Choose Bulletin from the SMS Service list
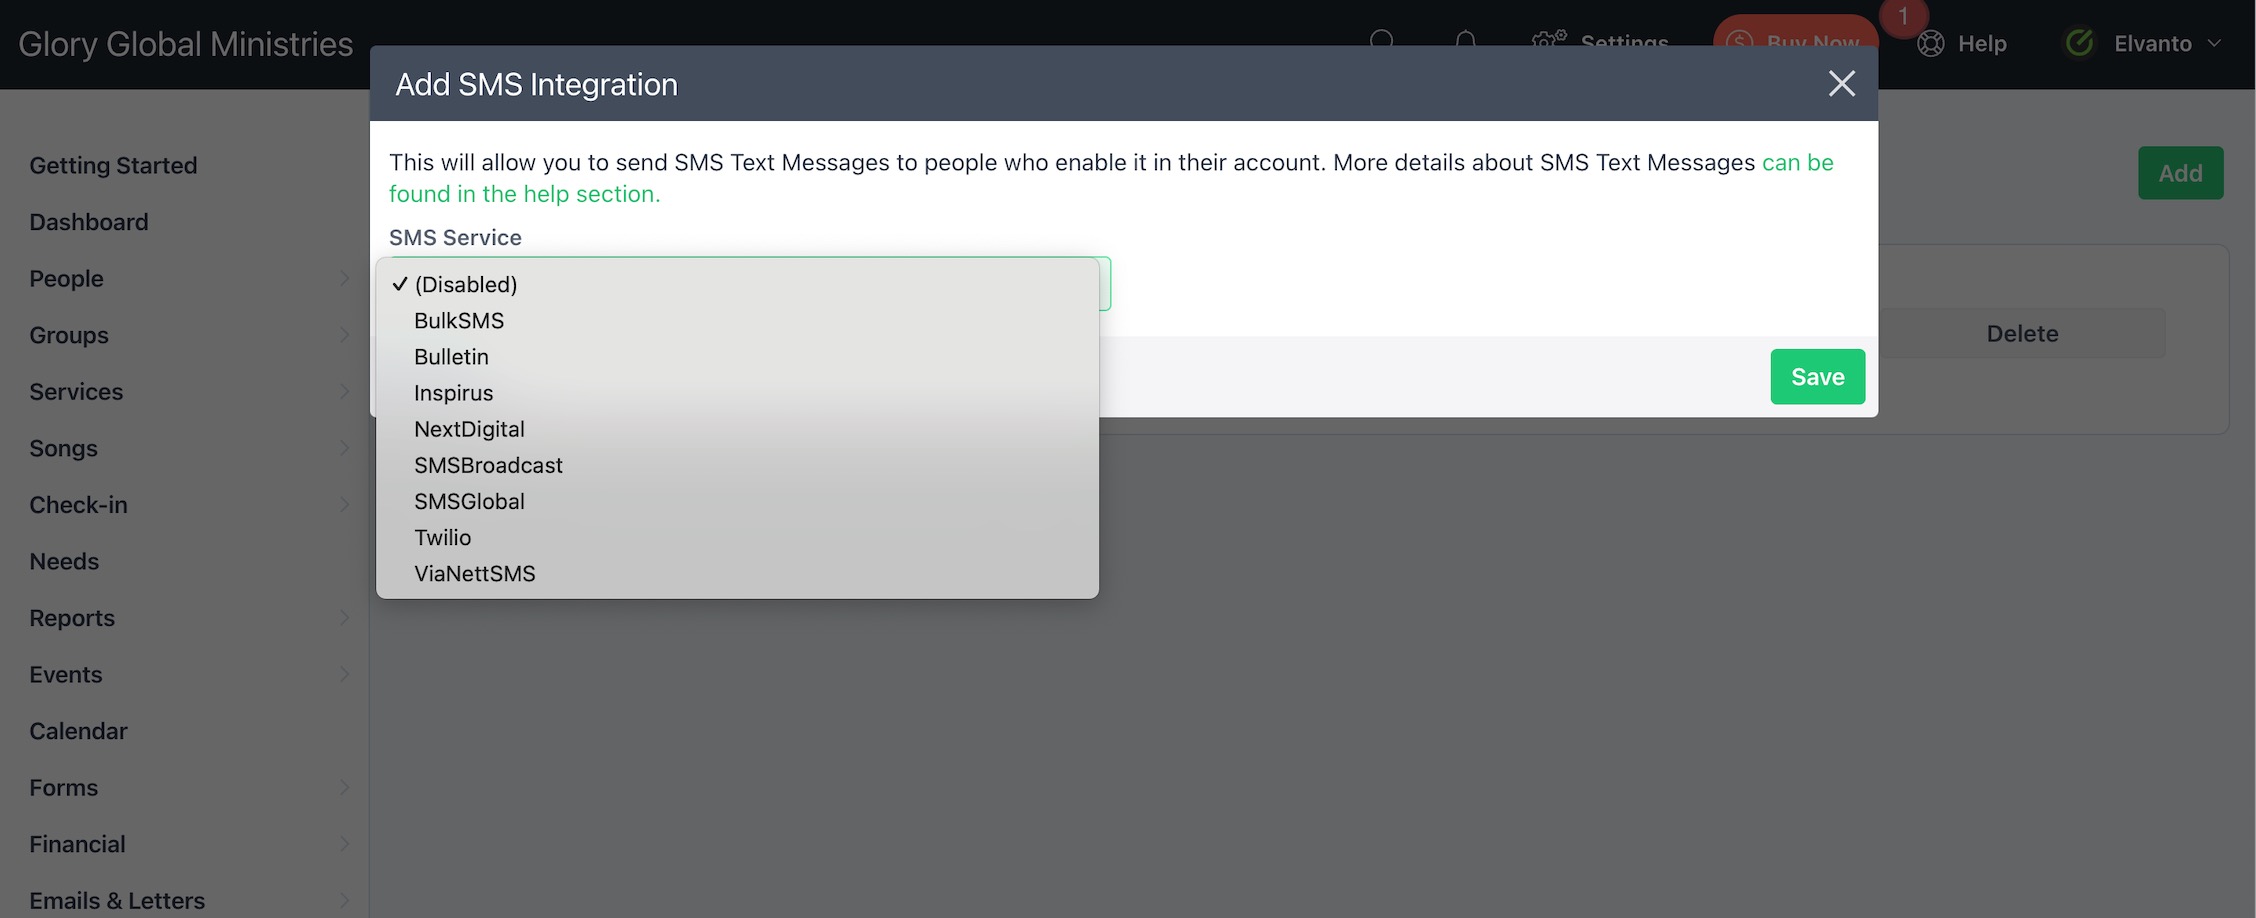The height and width of the screenshot is (918, 2256). coord(737,356)
